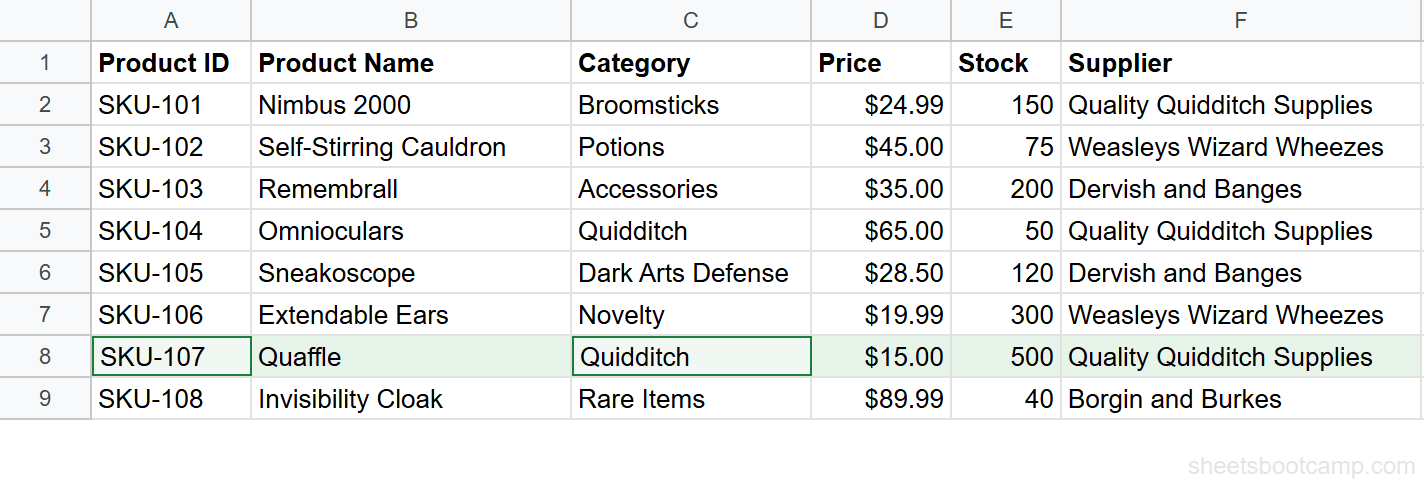Select the Nimbus 2000 cell

[410, 105]
